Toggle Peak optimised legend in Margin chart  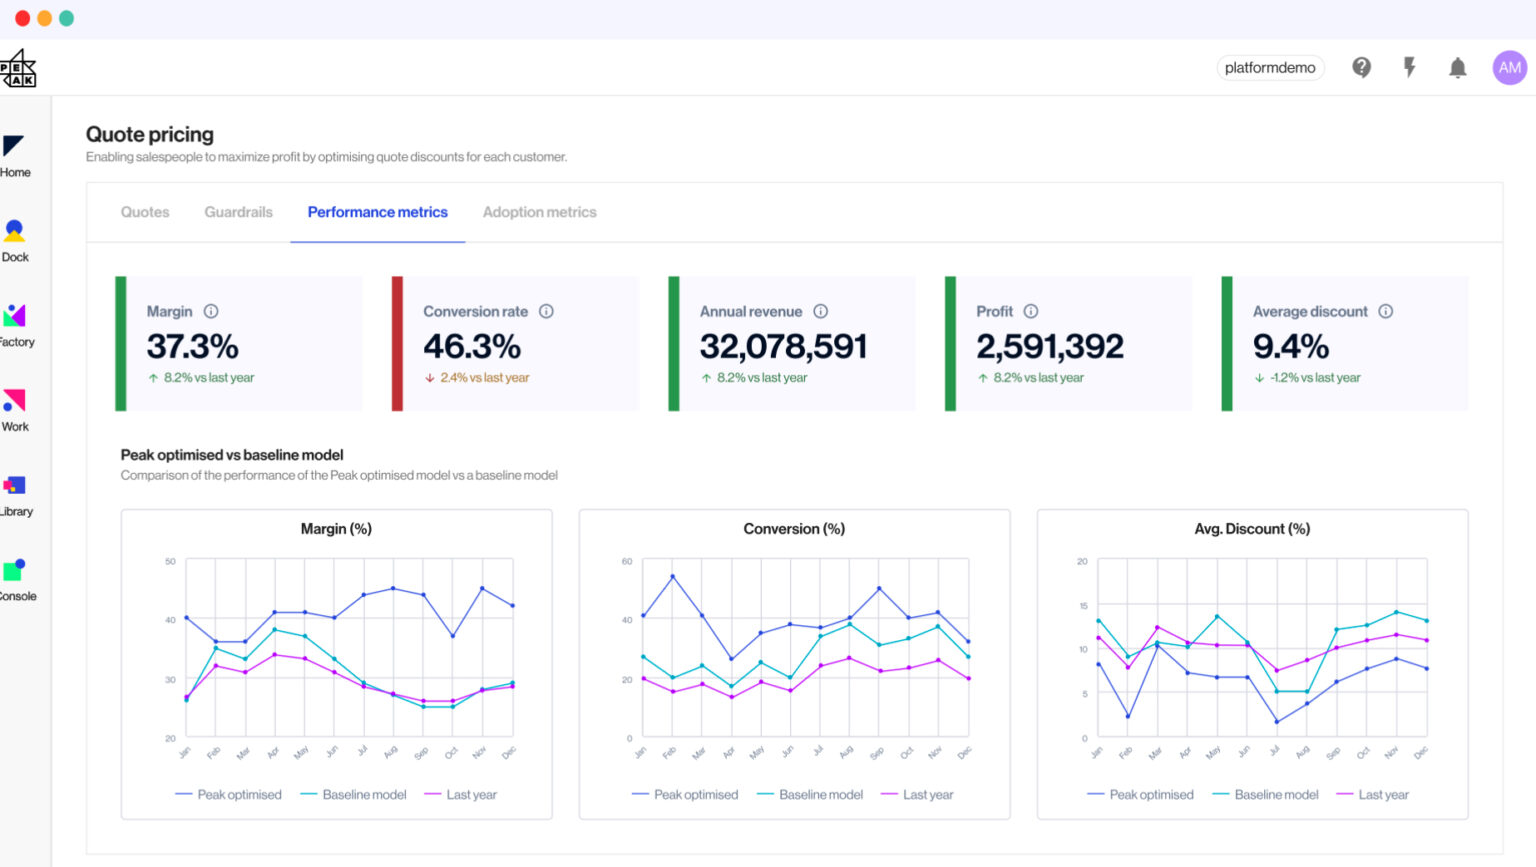point(229,795)
